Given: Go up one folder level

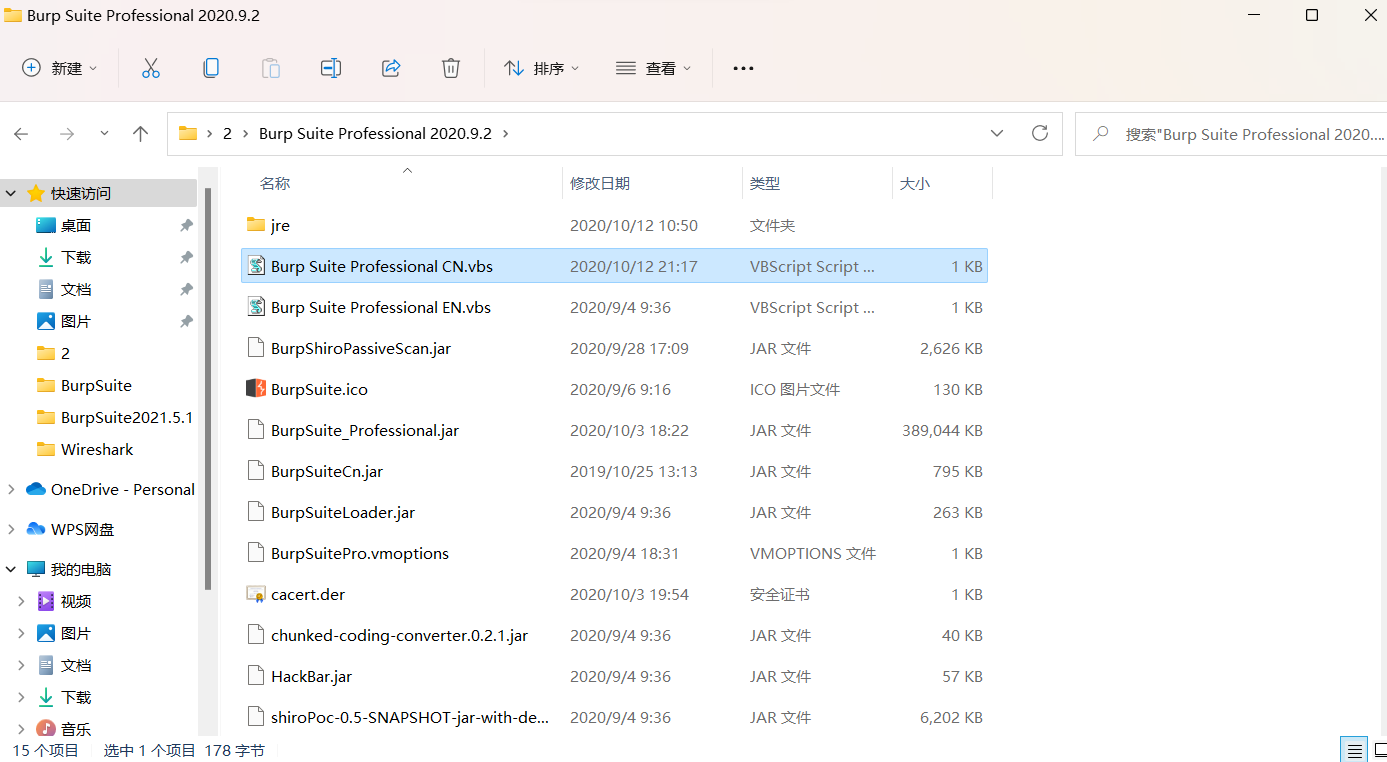Looking at the screenshot, I should pos(141,134).
